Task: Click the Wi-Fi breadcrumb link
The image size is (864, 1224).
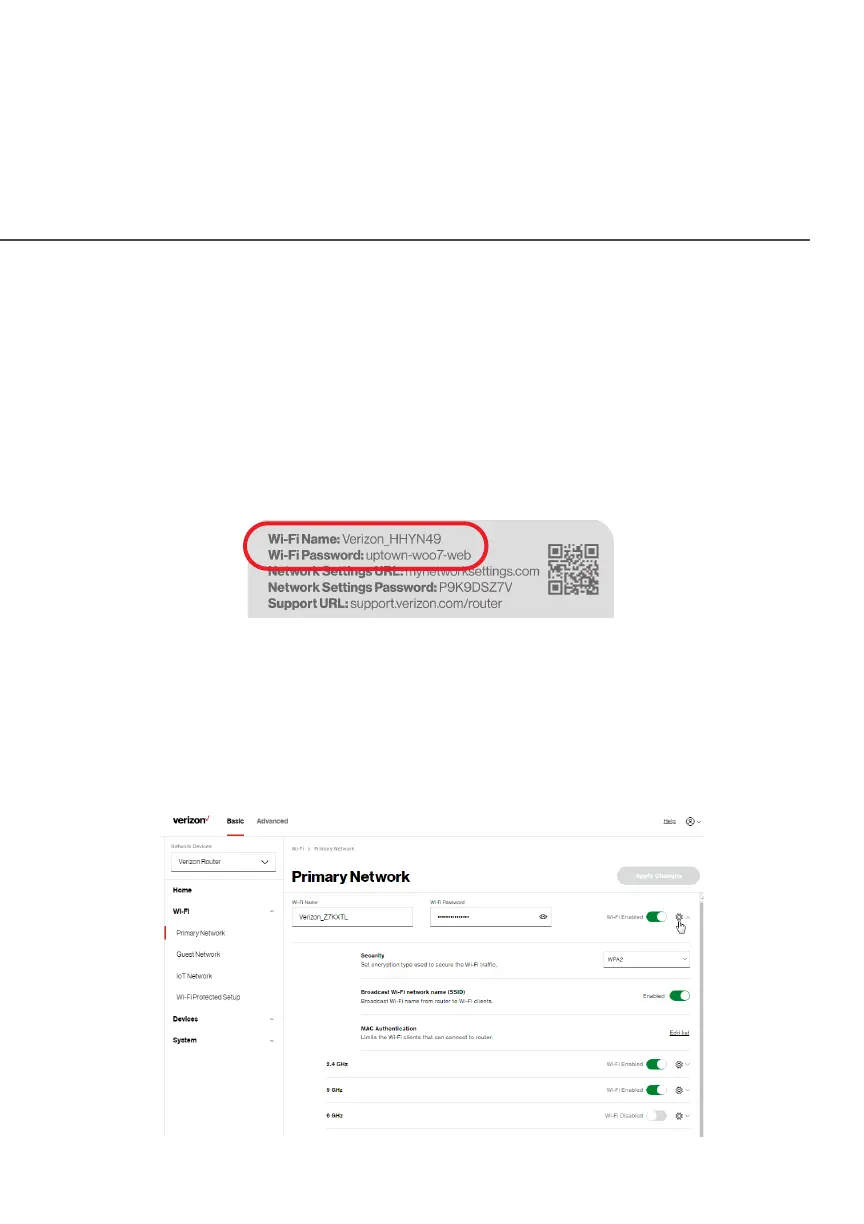Action: coord(297,848)
